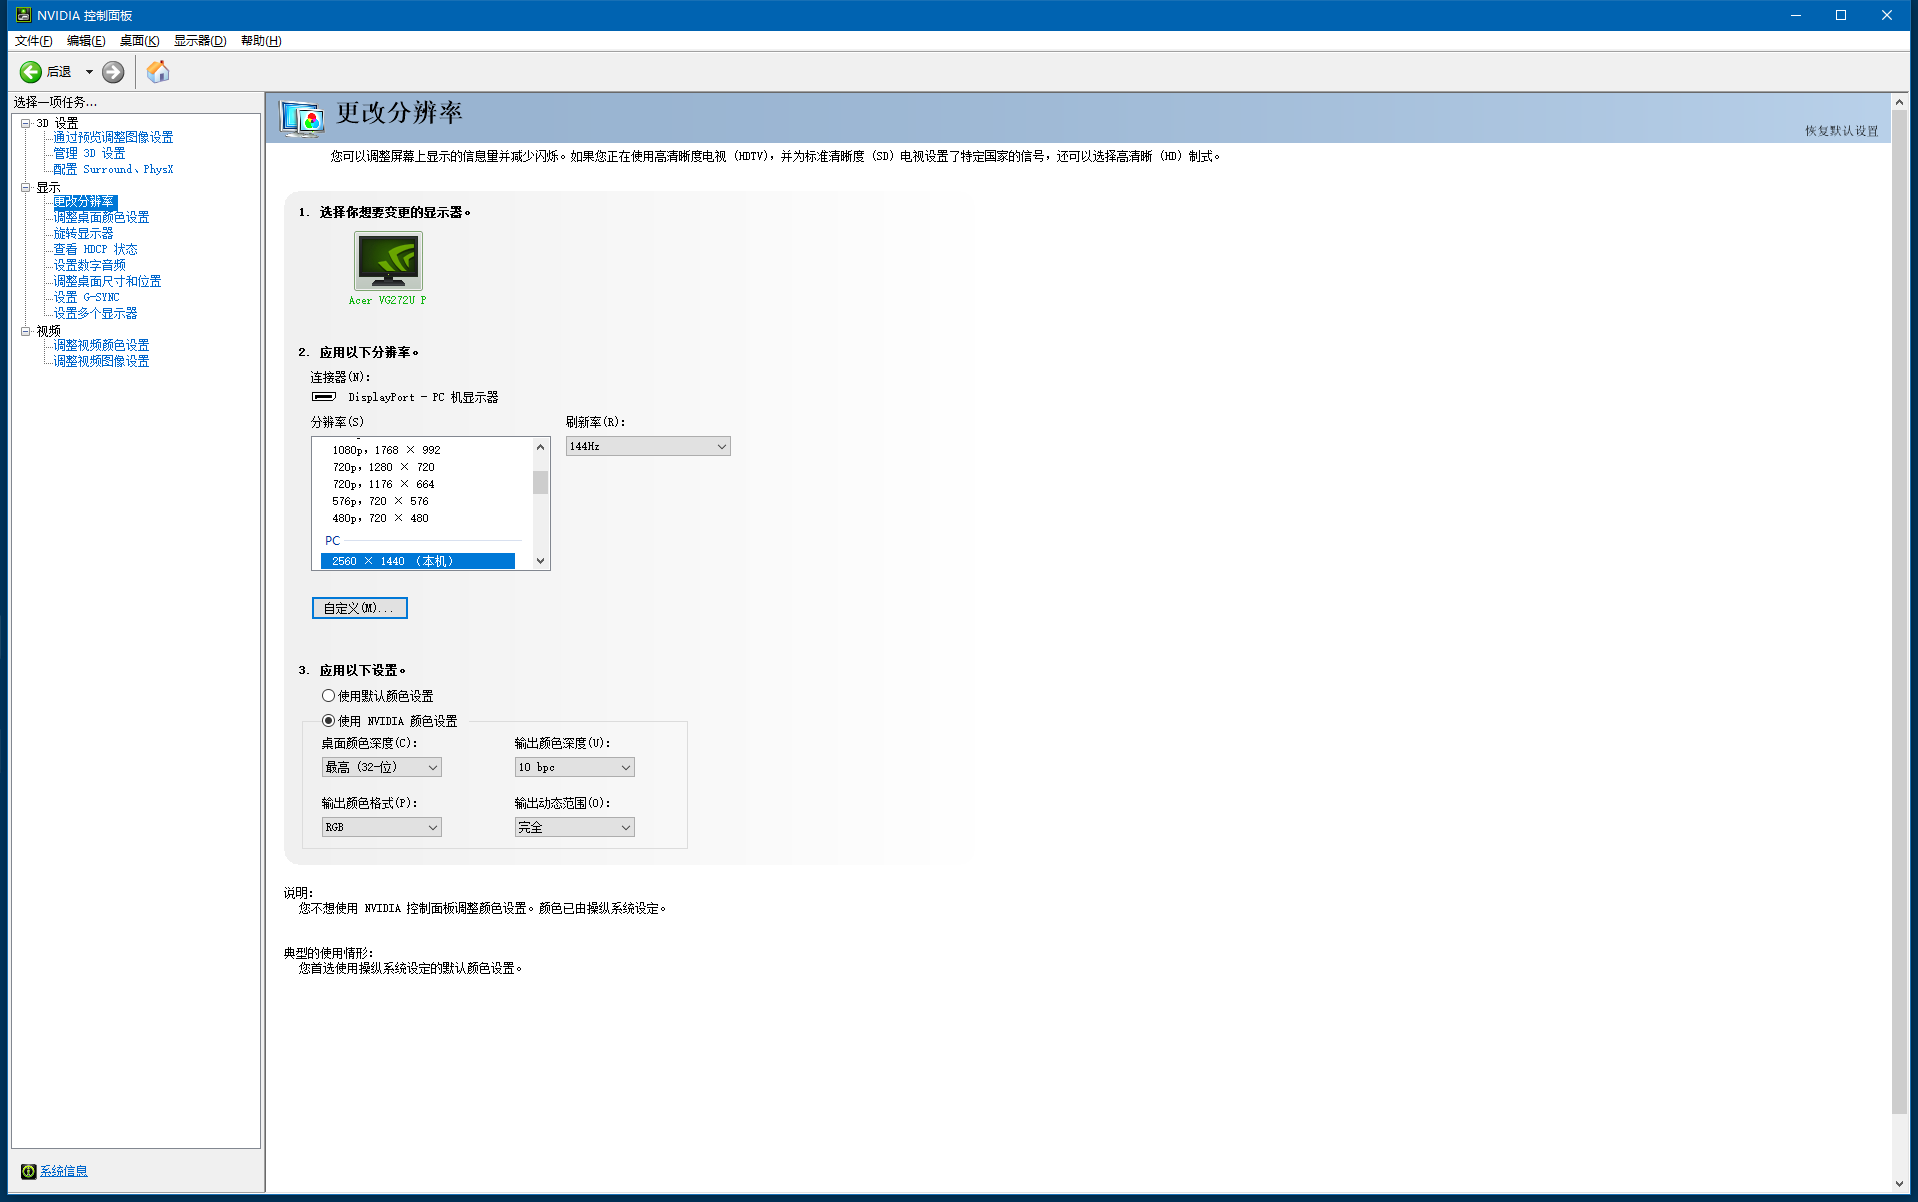Open 输出动态范围 完全 dropdown

click(574, 828)
